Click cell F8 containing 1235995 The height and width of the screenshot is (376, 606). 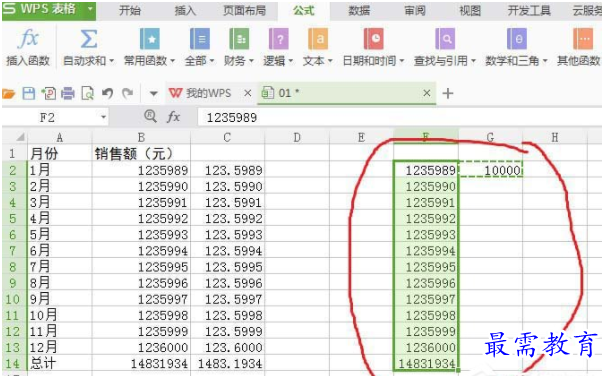[x=426, y=267]
